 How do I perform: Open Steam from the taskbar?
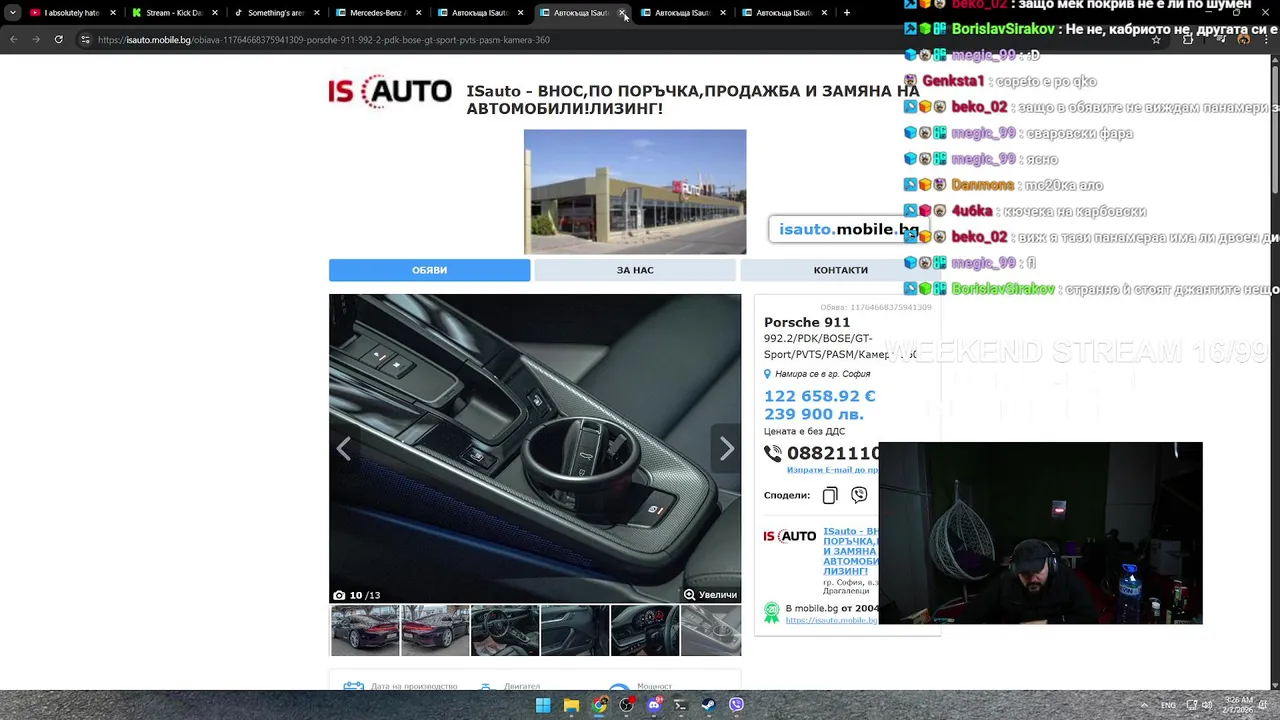point(709,705)
